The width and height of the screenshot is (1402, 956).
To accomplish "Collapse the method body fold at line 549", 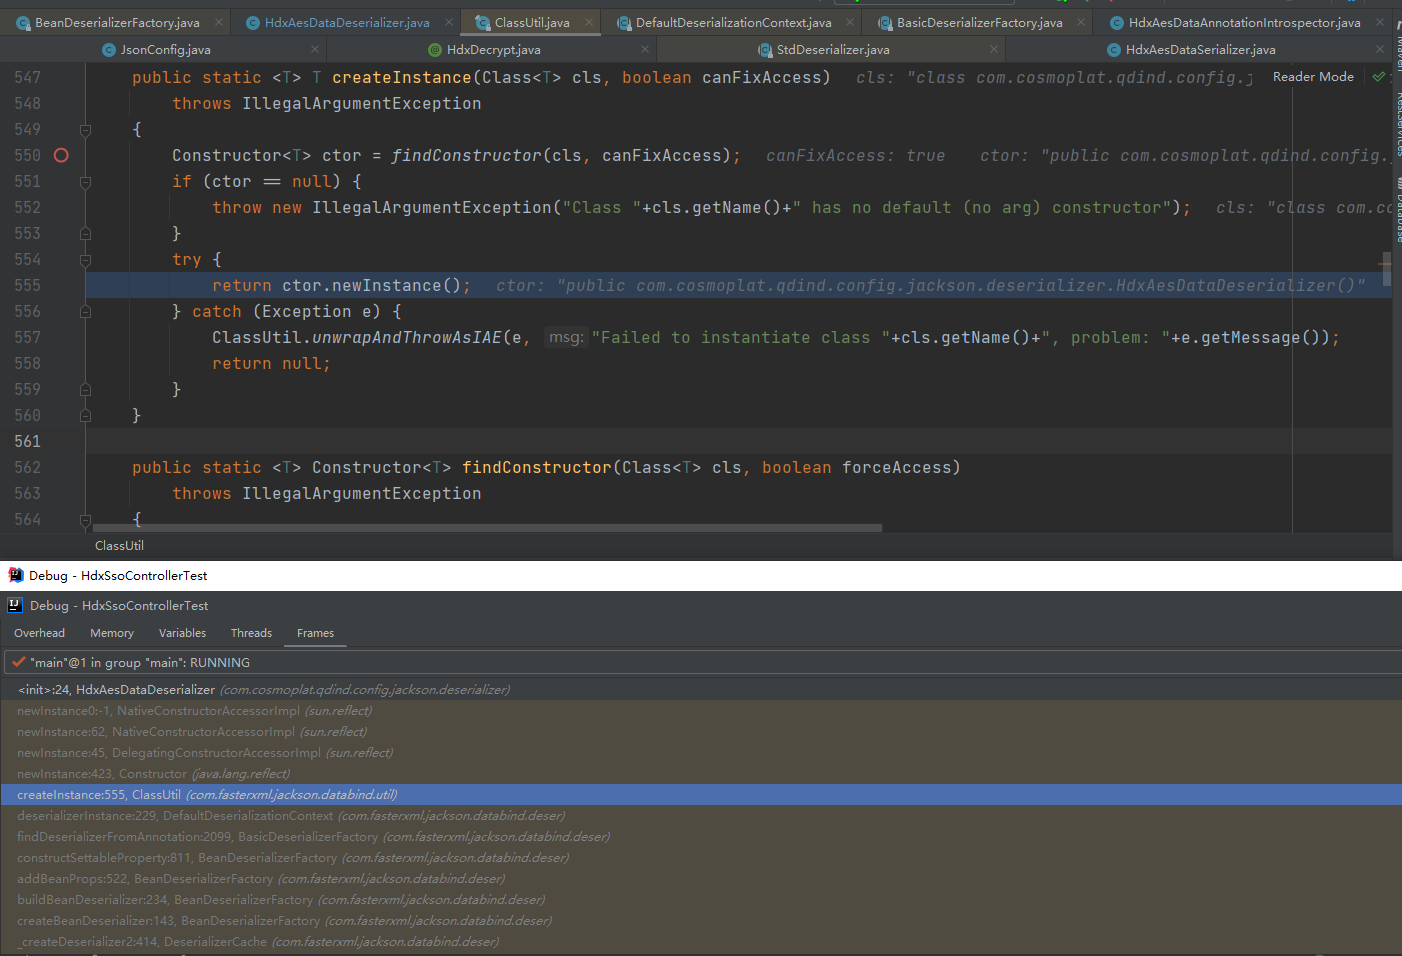I will (x=85, y=130).
